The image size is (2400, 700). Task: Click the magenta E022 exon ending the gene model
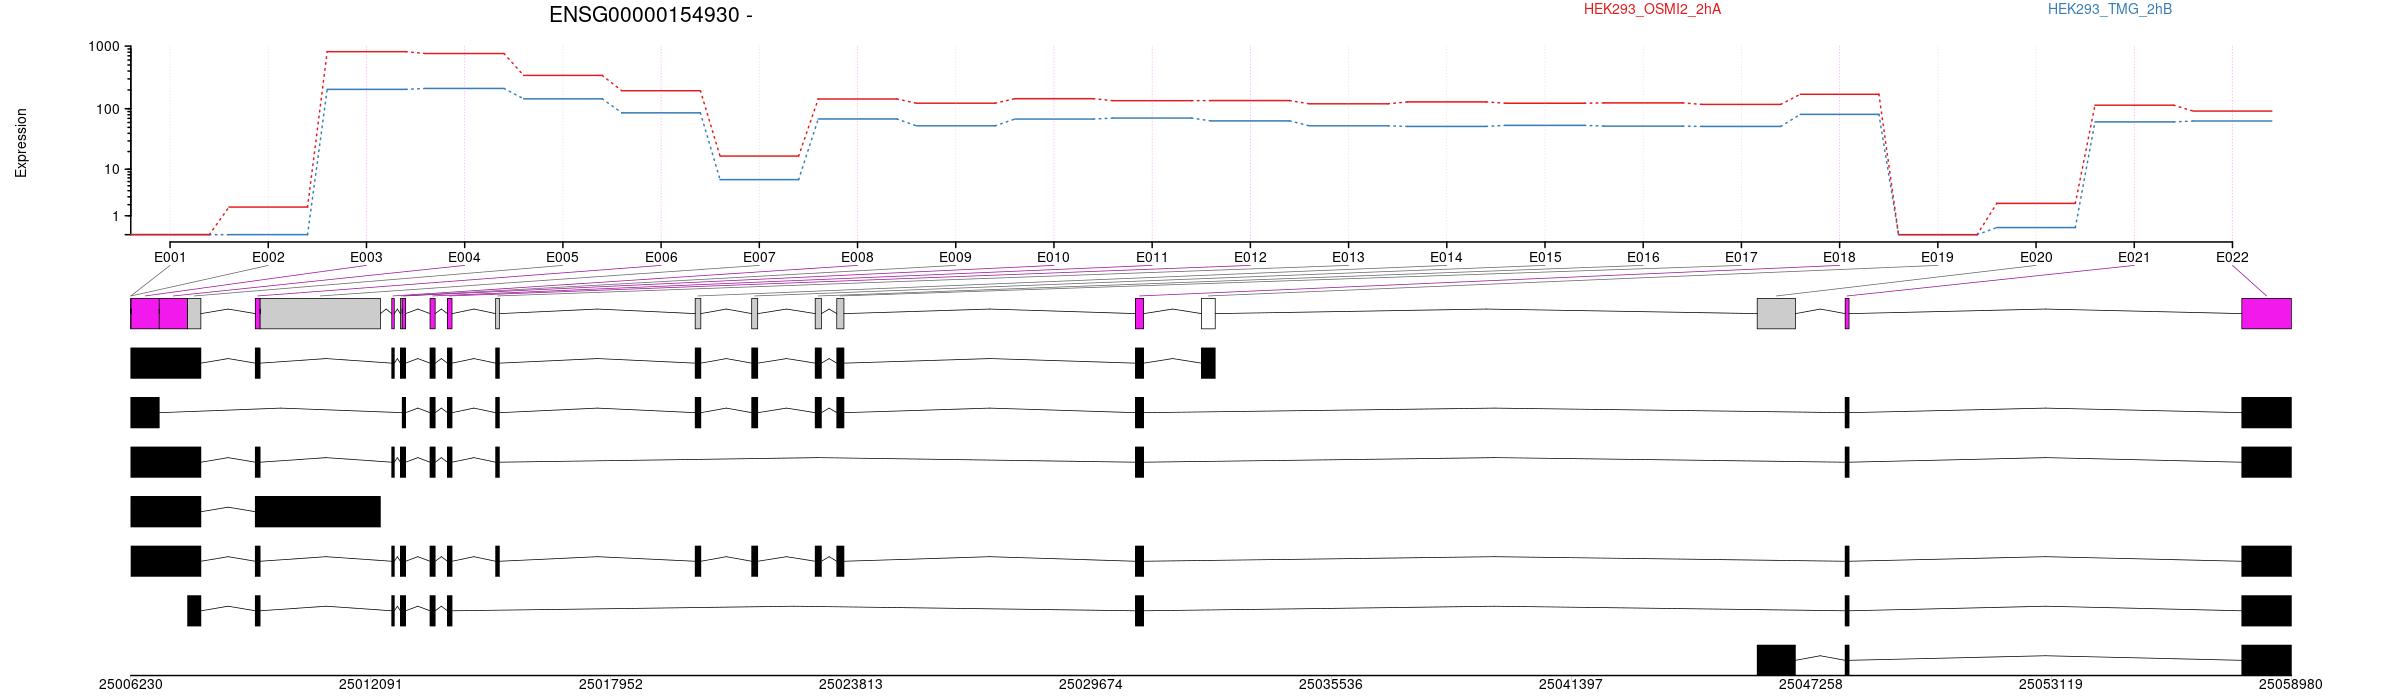[x=2266, y=313]
